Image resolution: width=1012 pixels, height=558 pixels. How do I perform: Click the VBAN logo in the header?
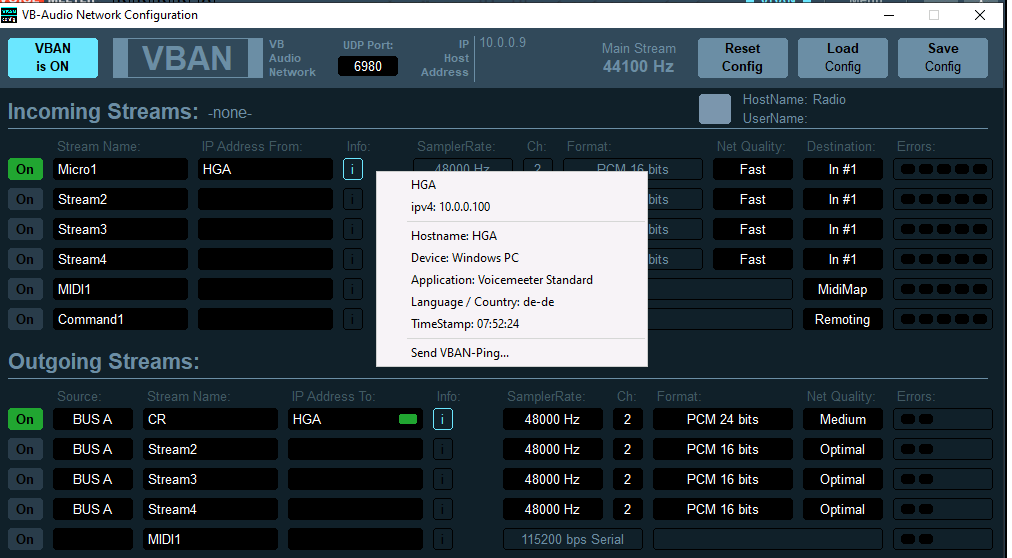(187, 58)
